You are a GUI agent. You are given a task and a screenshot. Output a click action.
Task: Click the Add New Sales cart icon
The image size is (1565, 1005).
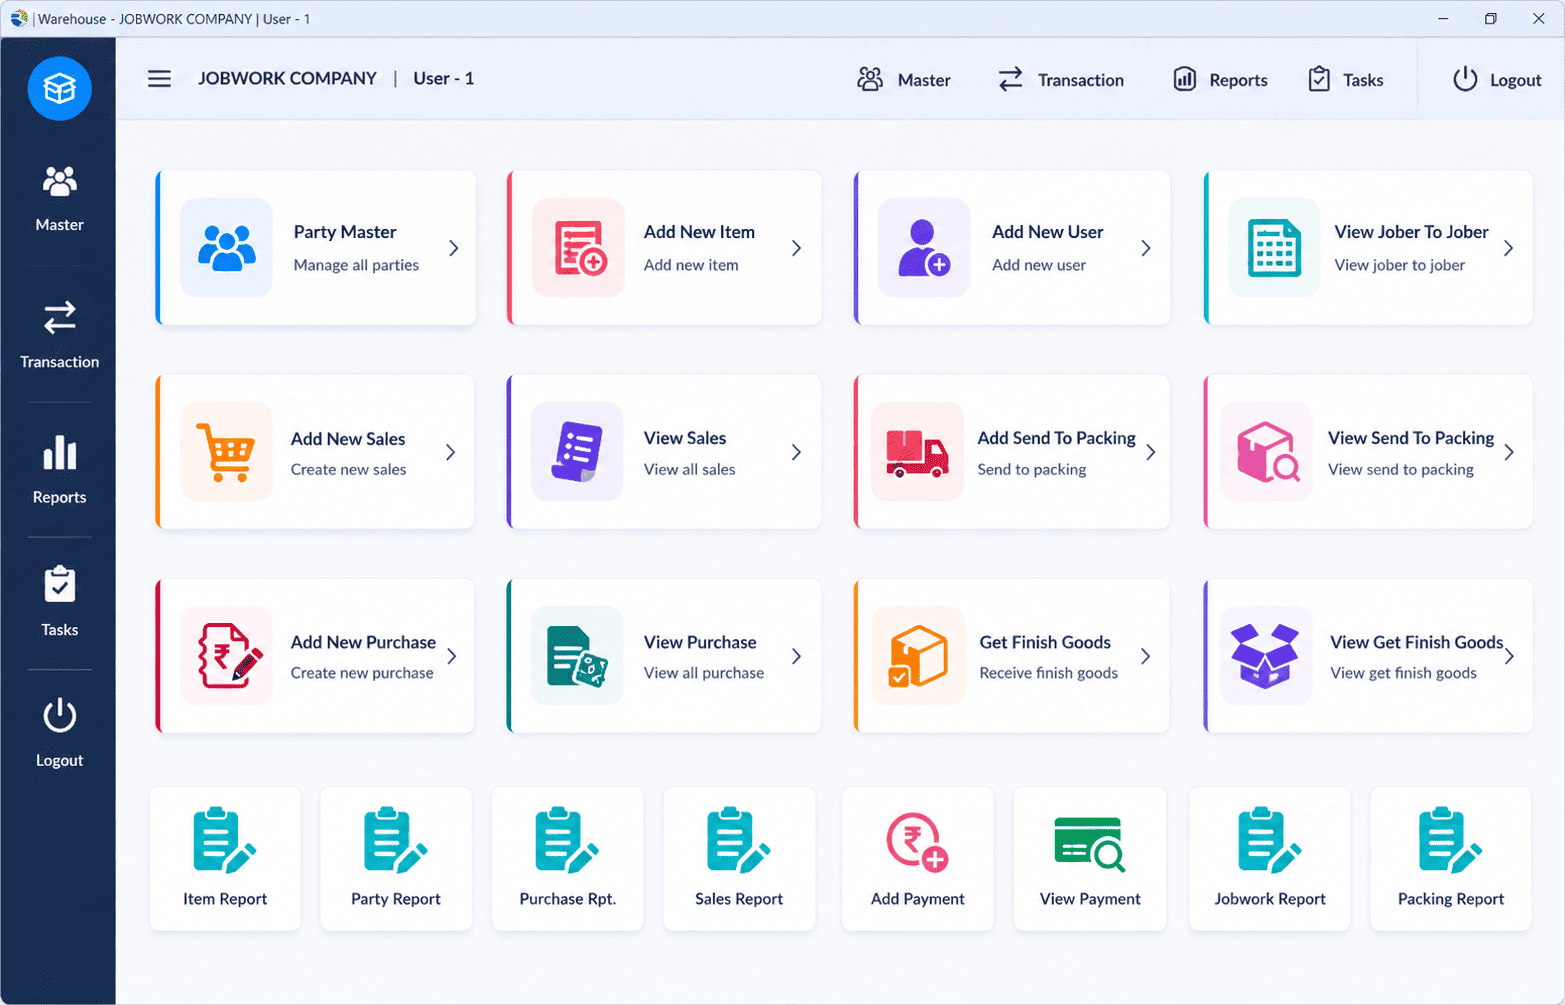coord(226,452)
